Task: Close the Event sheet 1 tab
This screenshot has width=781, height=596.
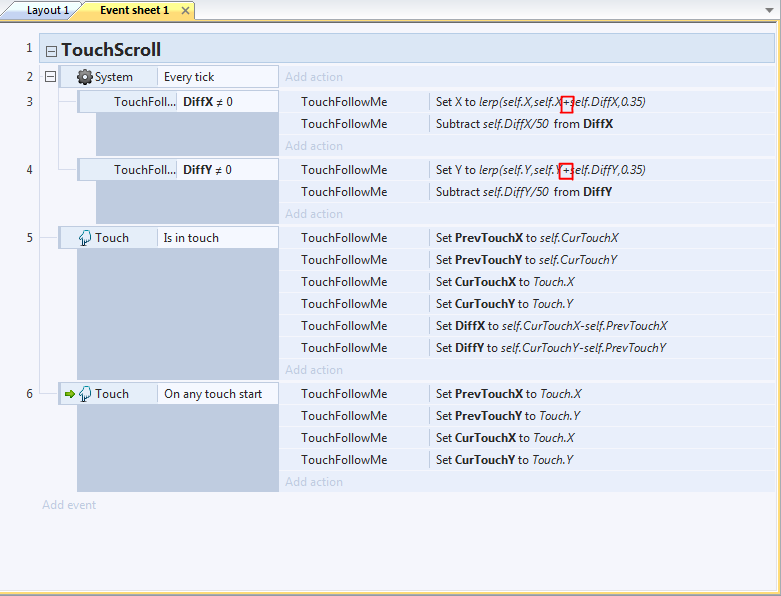Action: 185,10
